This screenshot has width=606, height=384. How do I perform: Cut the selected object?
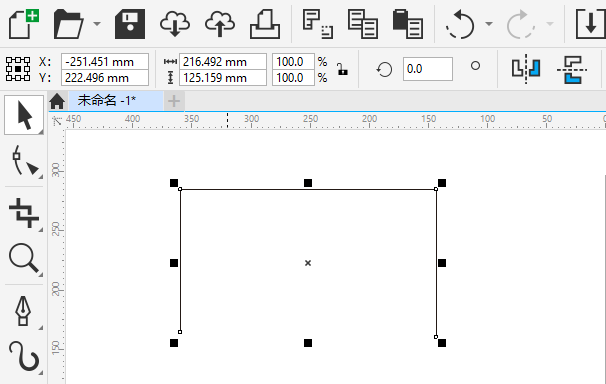coord(318,24)
